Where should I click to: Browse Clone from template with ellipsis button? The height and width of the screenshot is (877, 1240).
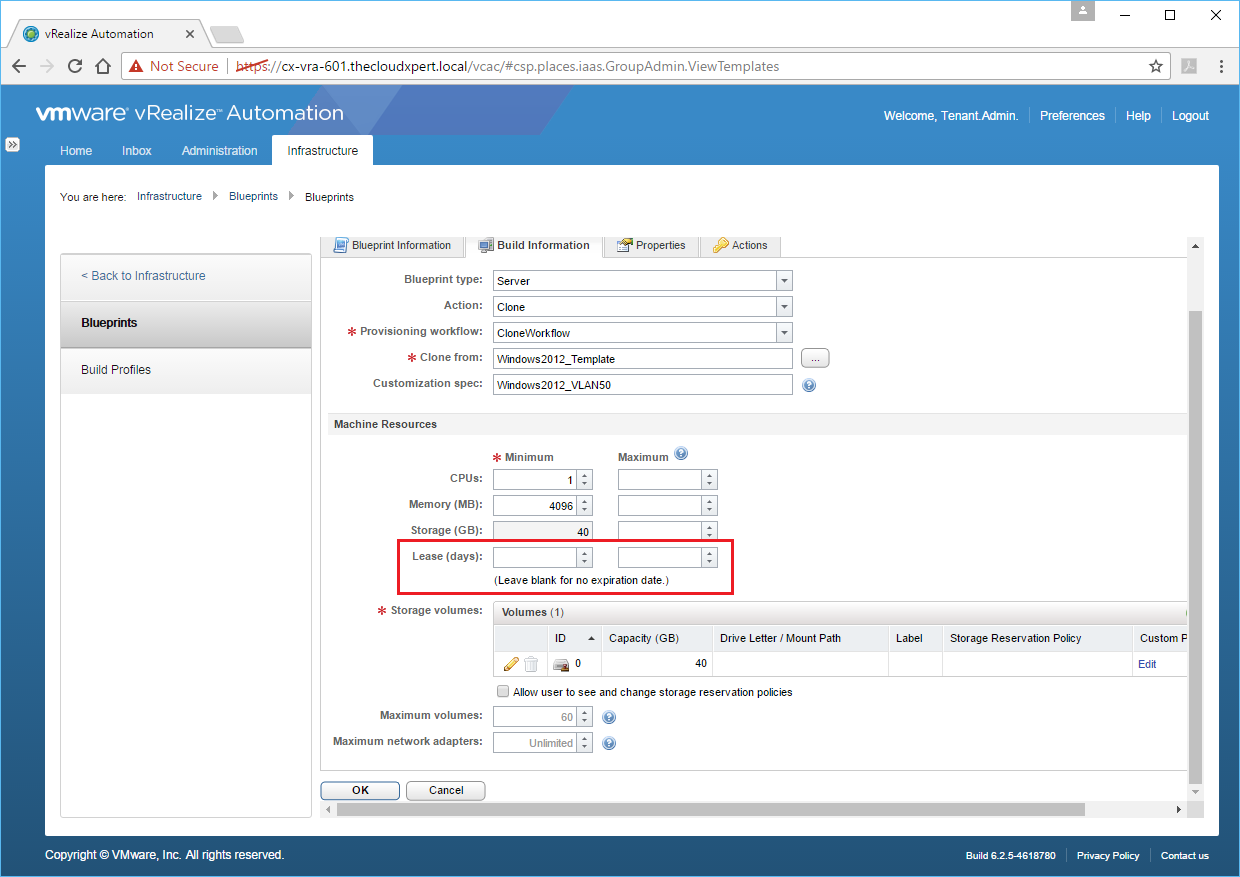coord(815,358)
